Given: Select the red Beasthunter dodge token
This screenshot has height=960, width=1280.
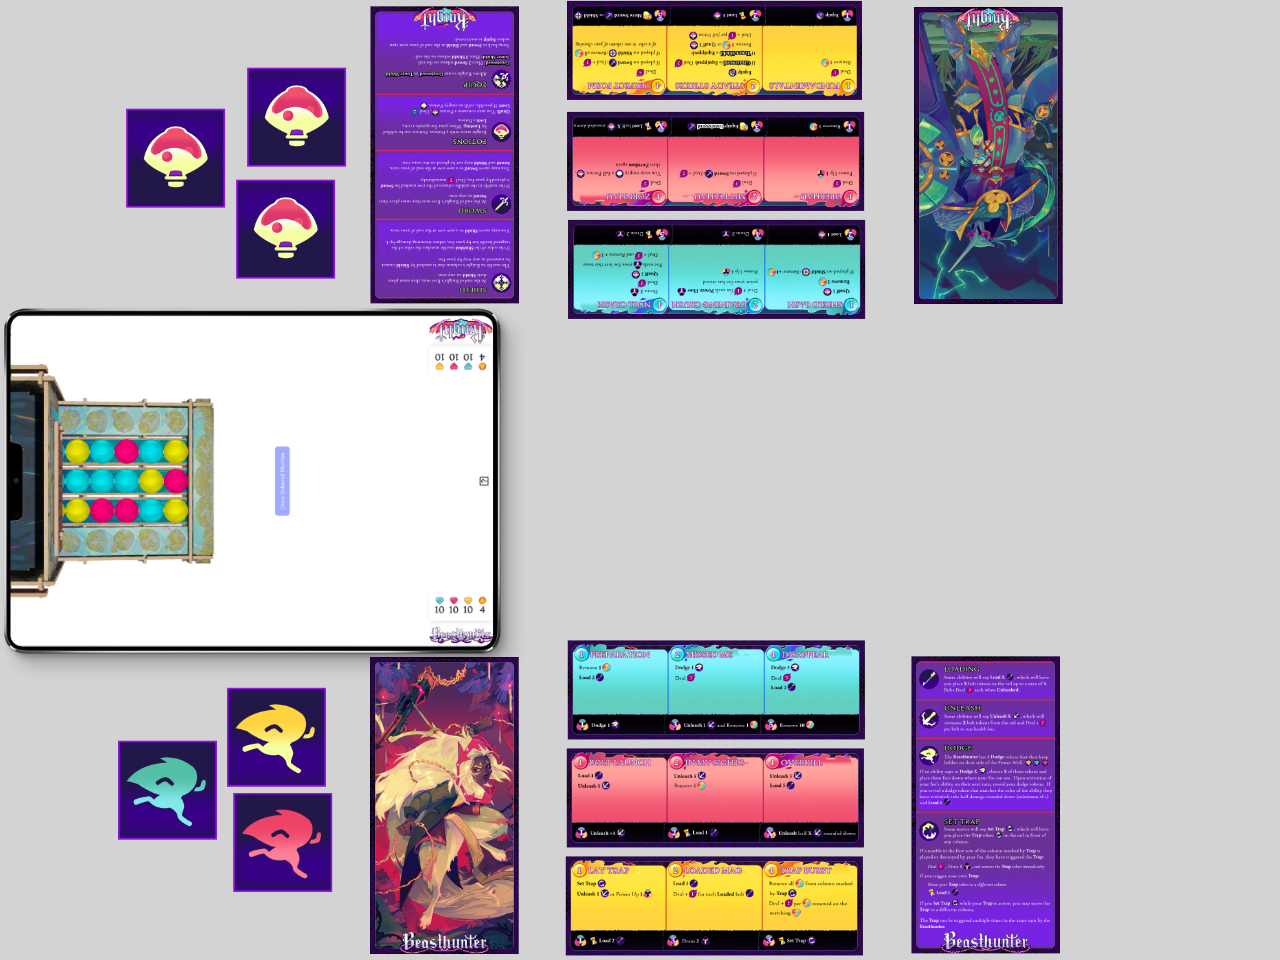Looking at the screenshot, I should click(282, 842).
